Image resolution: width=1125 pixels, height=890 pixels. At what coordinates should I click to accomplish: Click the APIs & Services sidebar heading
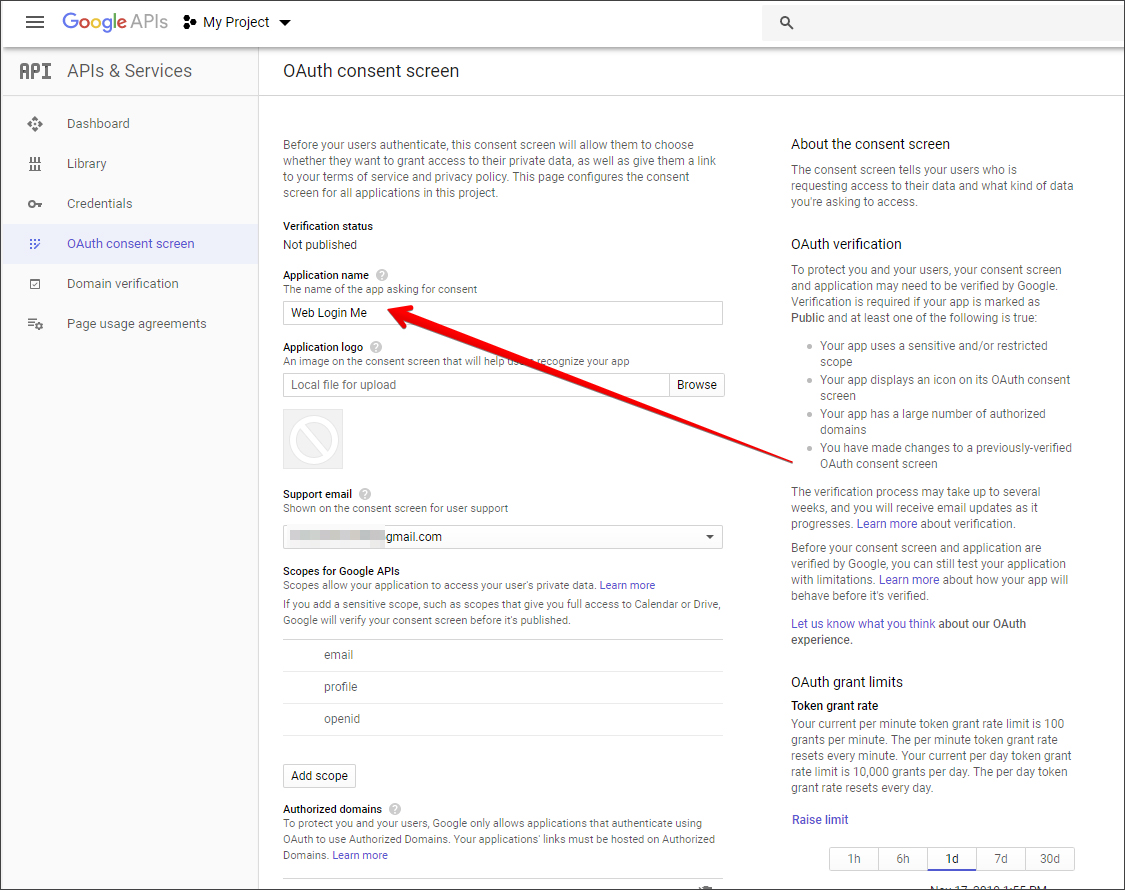click(x=130, y=71)
